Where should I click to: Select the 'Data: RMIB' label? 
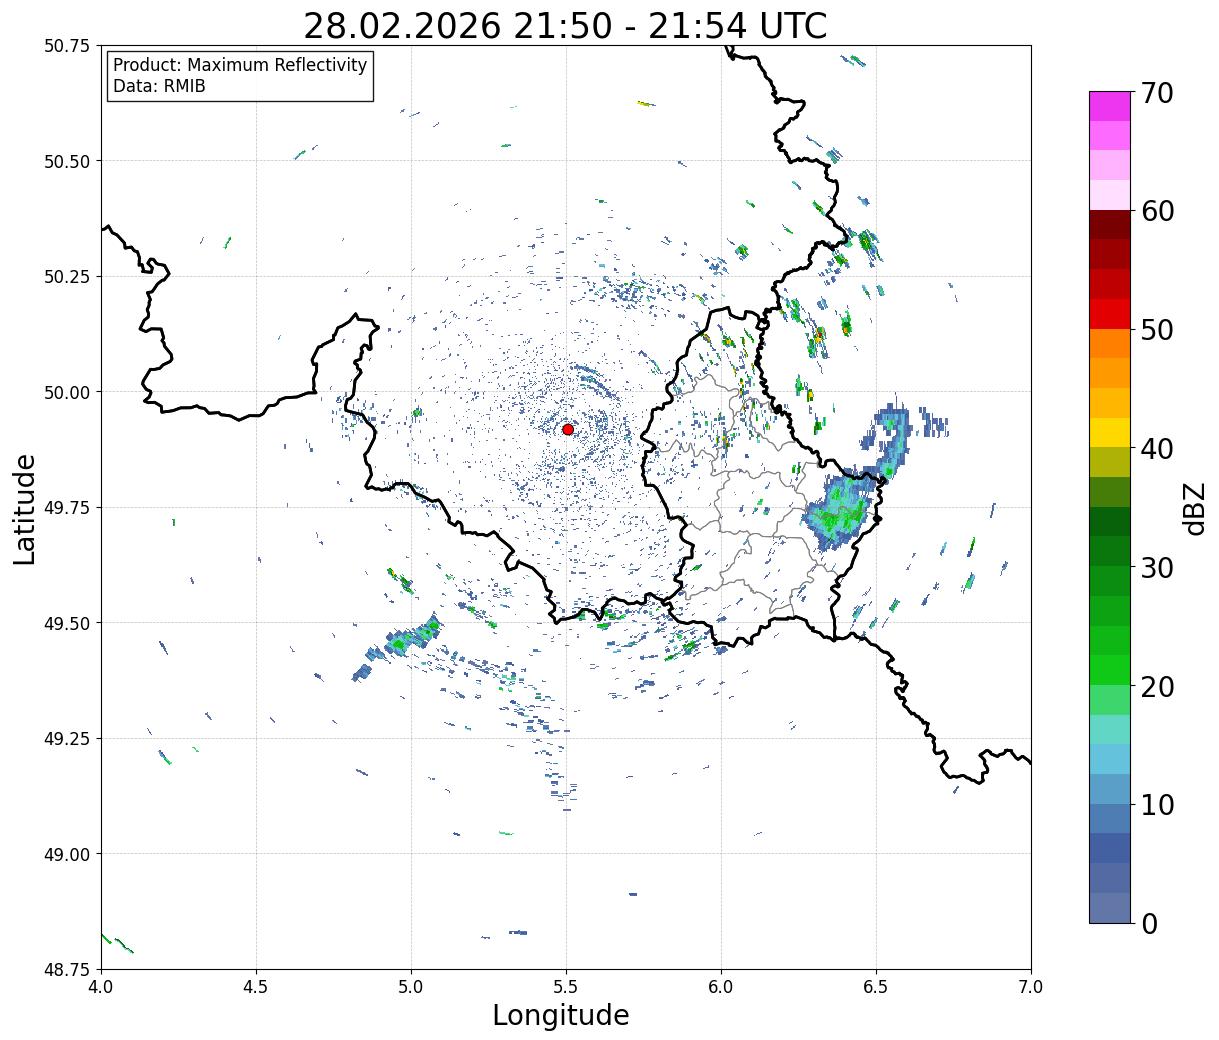click(159, 87)
